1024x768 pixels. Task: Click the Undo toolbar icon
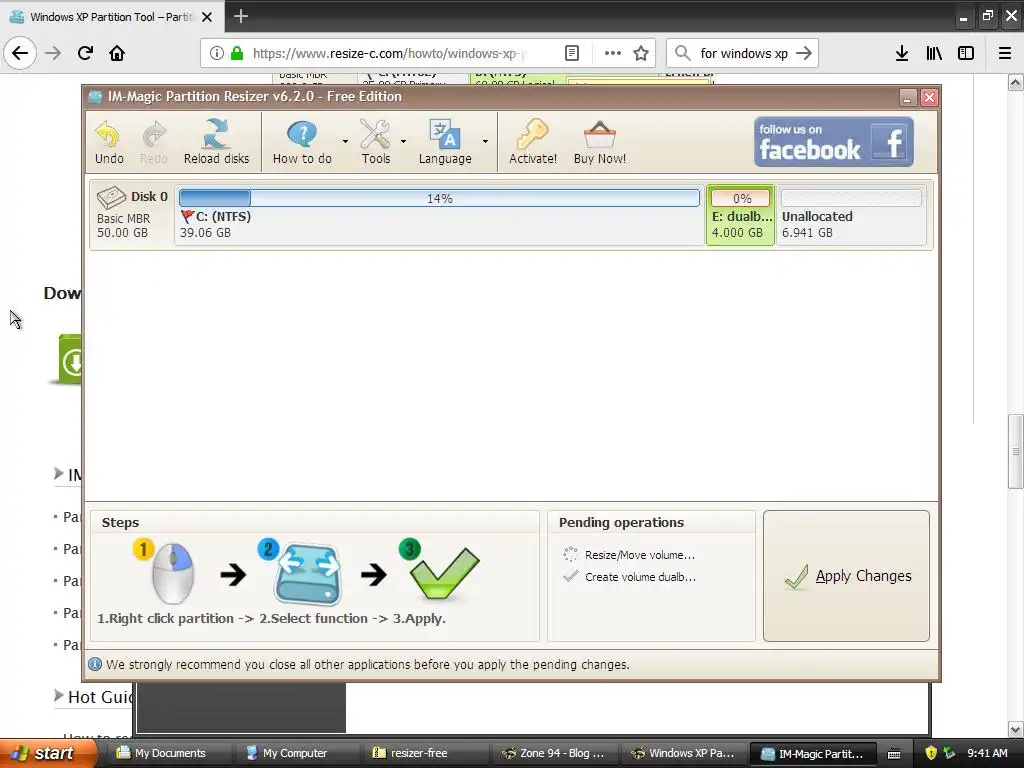[108, 142]
